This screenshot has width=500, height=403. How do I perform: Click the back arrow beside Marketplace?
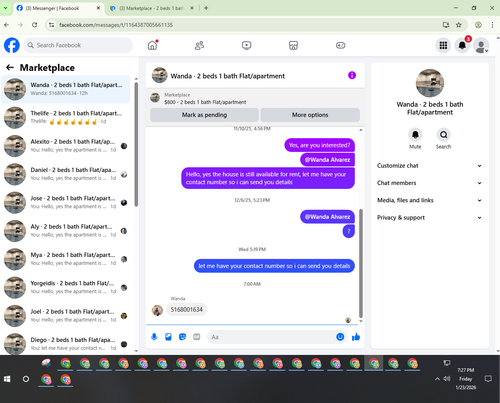point(10,68)
